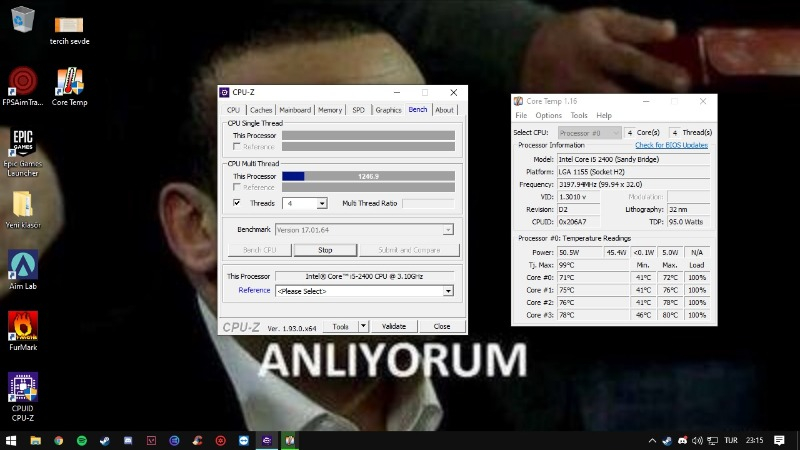800x450 pixels.
Task: Open Google Chrome from the taskbar
Action: pyautogui.click(x=59, y=440)
